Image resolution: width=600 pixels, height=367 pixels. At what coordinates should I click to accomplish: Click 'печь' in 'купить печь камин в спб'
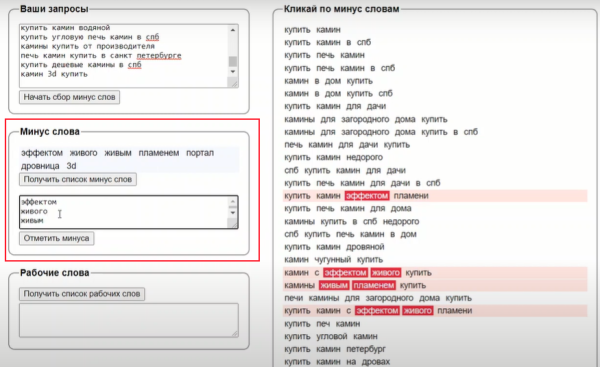pyautogui.click(x=324, y=68)
